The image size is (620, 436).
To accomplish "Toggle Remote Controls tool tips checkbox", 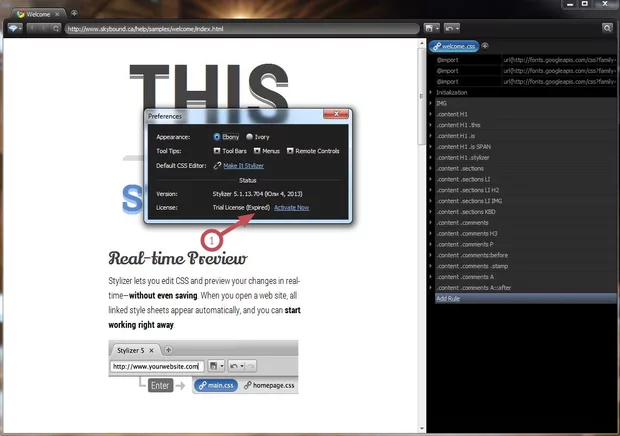I will [x=290, y=151].
